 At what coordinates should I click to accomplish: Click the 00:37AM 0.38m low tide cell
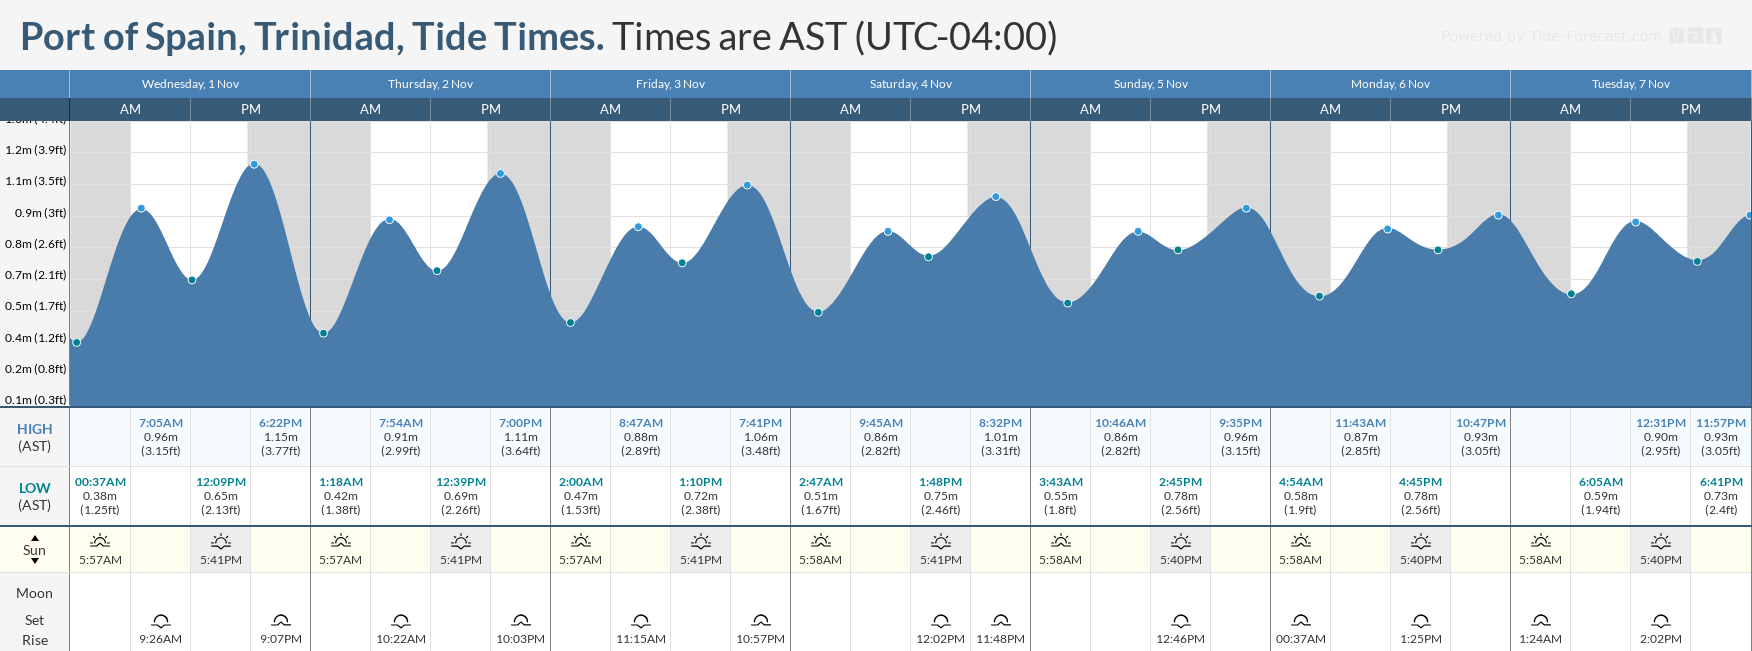click(100, 496)
